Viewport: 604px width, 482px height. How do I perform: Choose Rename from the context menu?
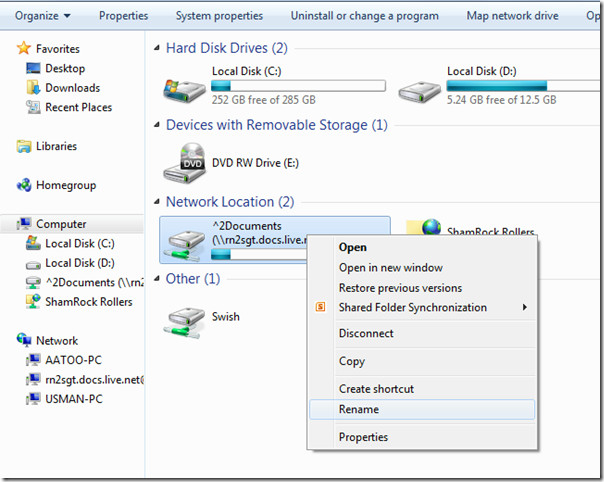(x=359, y=410)
